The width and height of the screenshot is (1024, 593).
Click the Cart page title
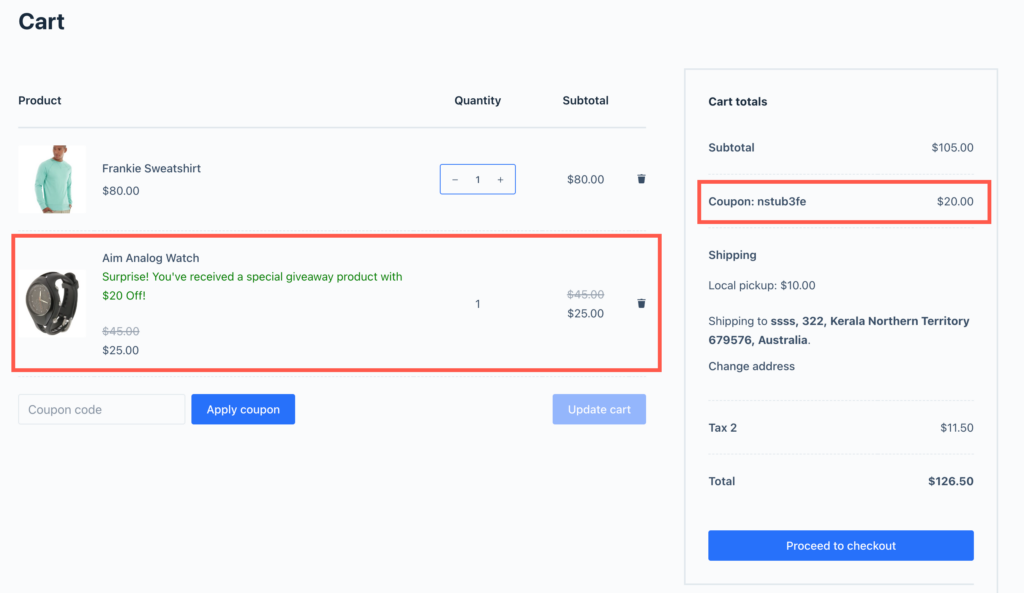click(42, 21)
